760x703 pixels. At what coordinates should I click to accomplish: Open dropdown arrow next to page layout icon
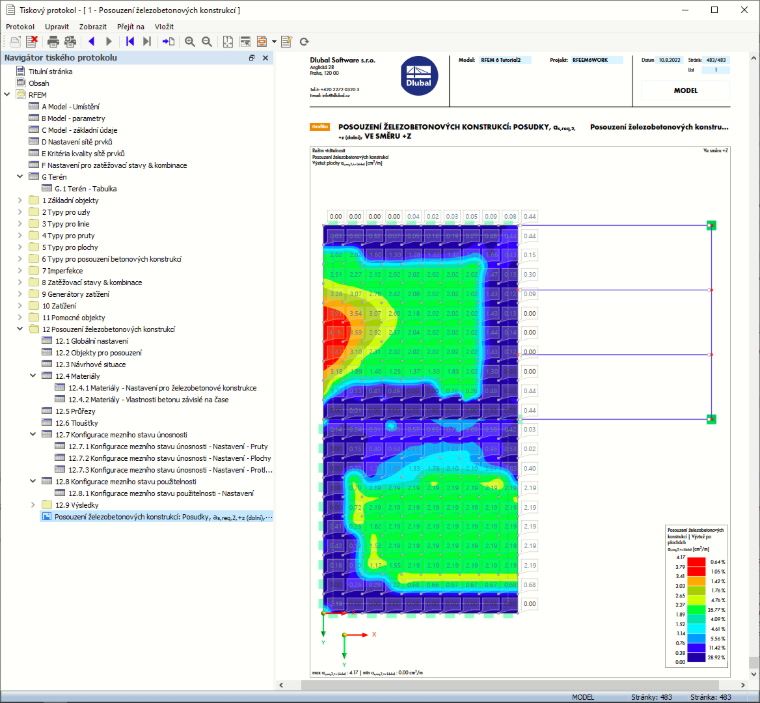pyautogui.click(x=274, y=42)
